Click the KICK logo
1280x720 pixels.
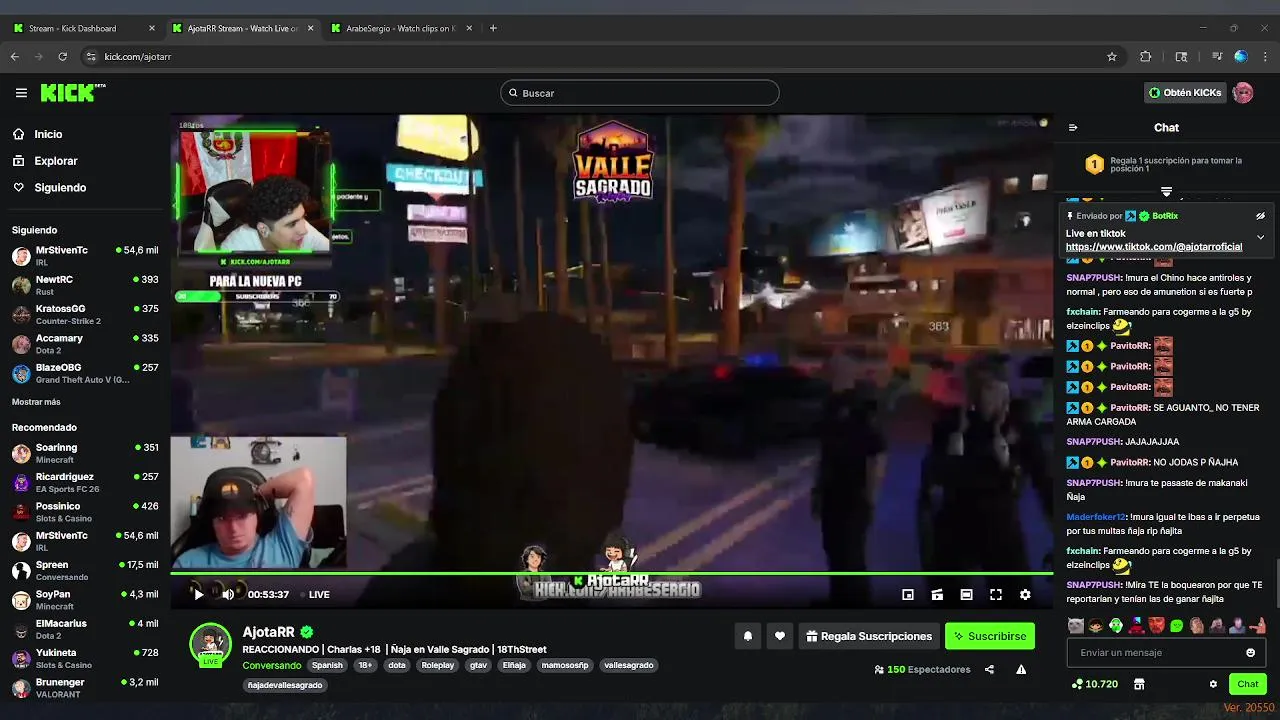click(72, 93)
